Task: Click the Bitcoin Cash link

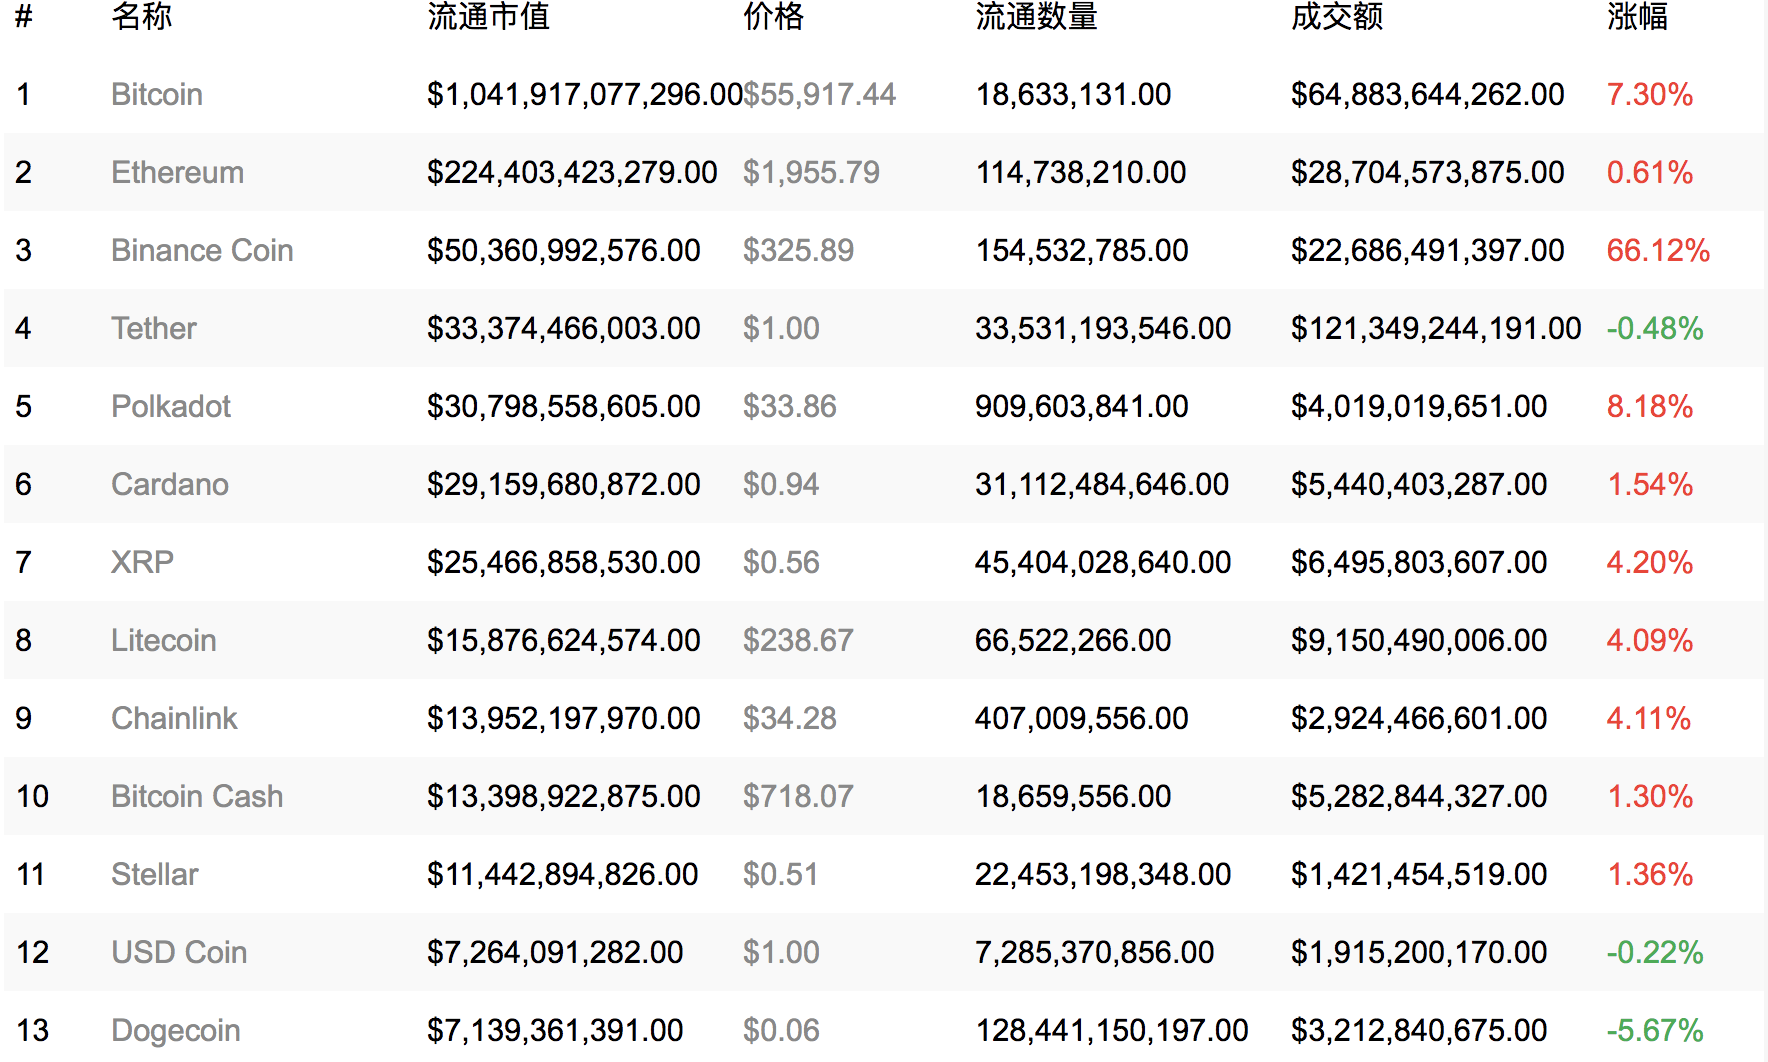Action: click(x=197, y=796)
